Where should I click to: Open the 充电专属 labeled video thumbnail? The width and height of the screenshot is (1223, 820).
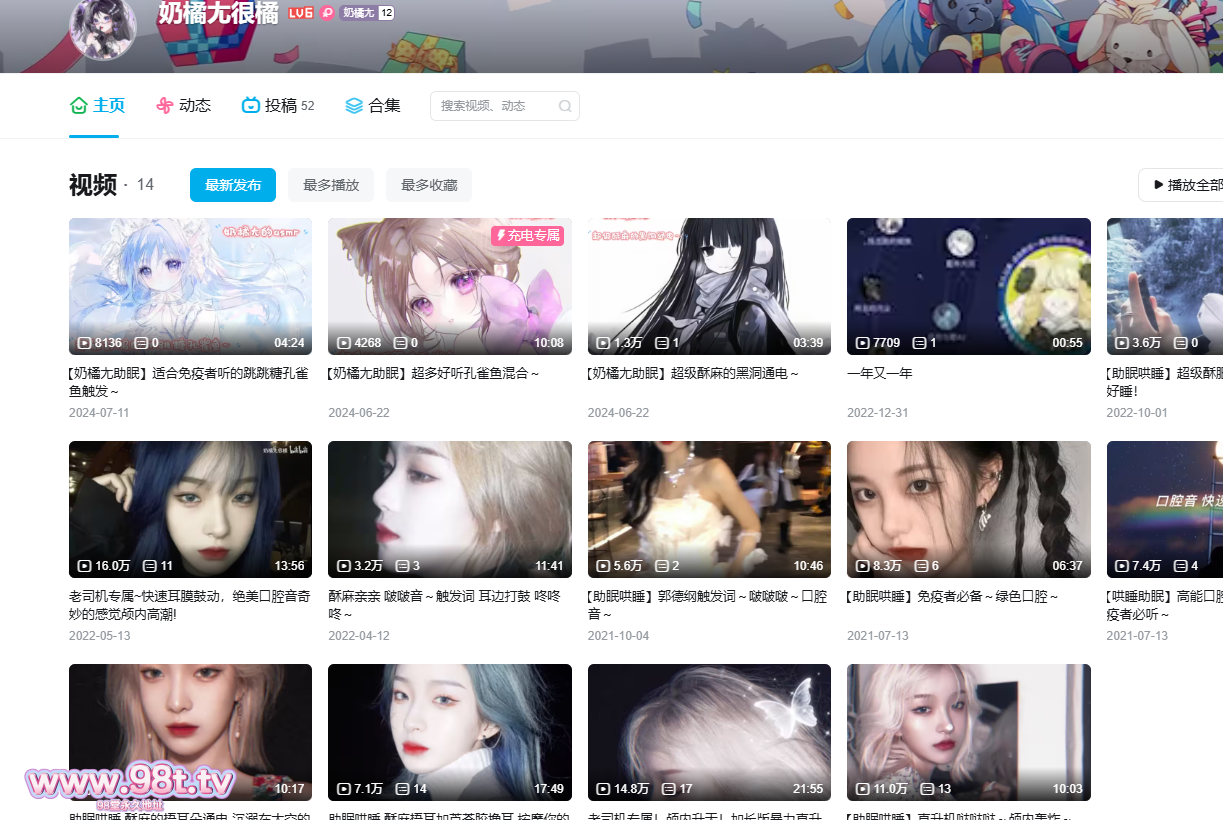pos(449,286)
